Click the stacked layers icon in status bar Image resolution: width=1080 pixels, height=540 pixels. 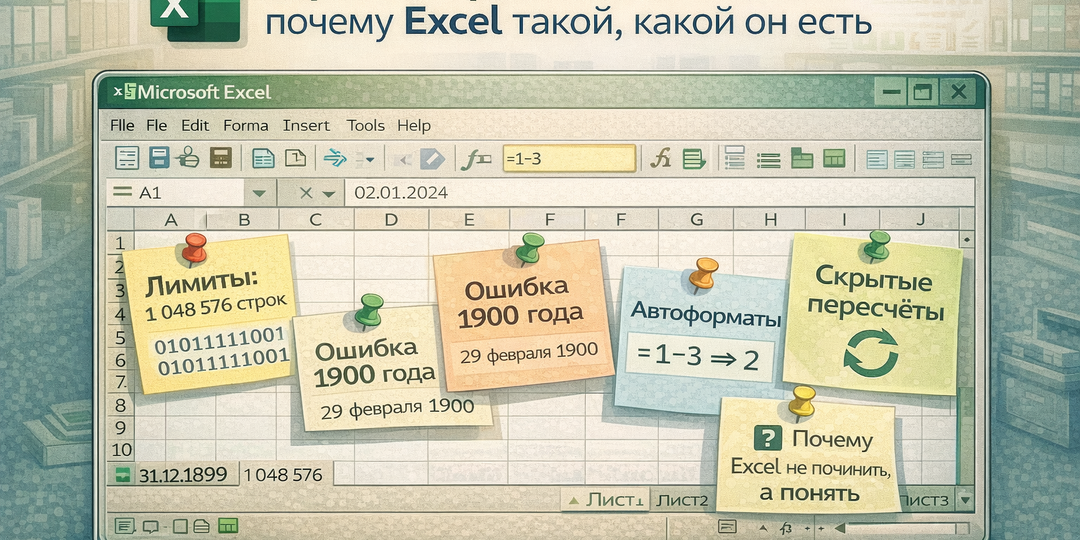click(201, 526)
